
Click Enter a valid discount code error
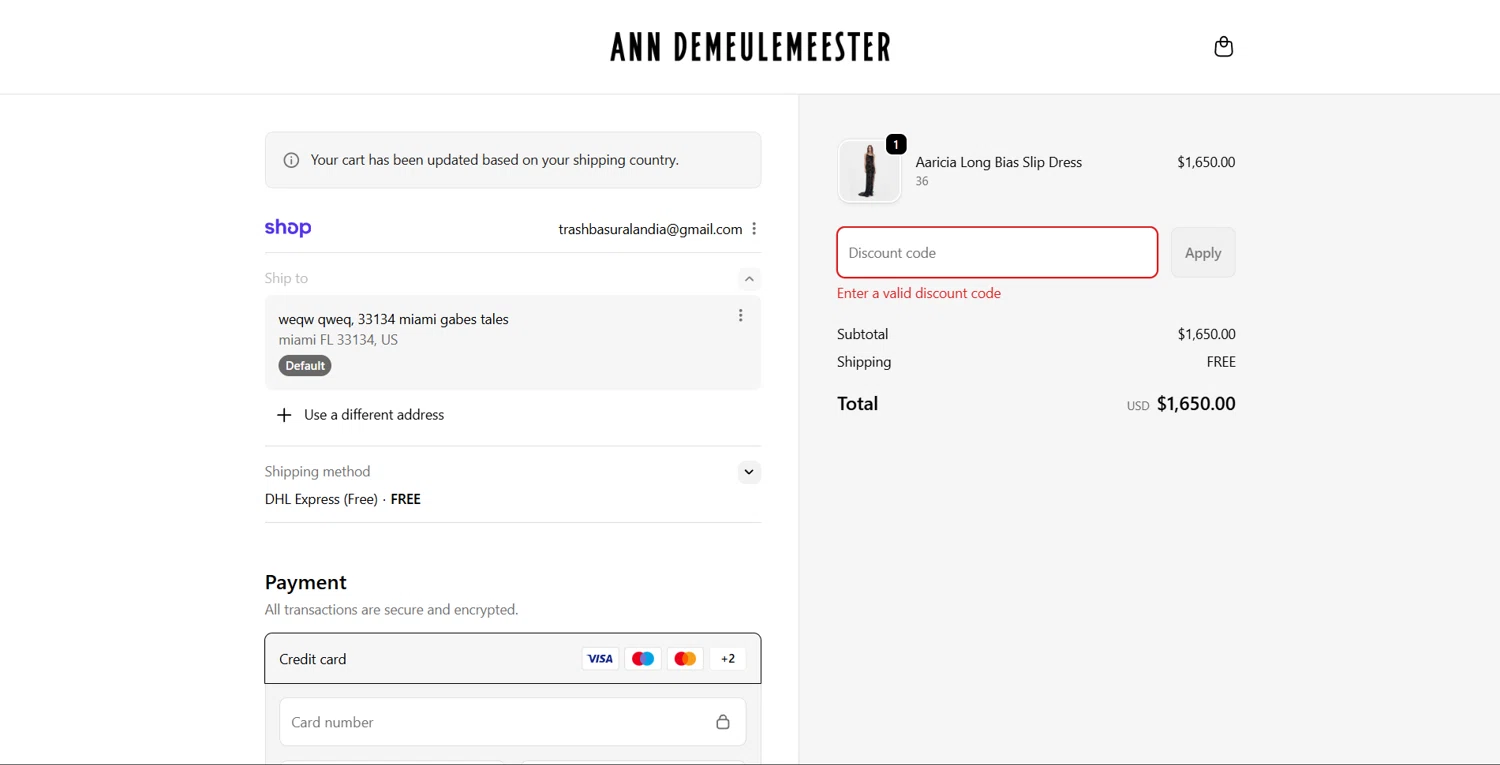click(x=919, y=293)
